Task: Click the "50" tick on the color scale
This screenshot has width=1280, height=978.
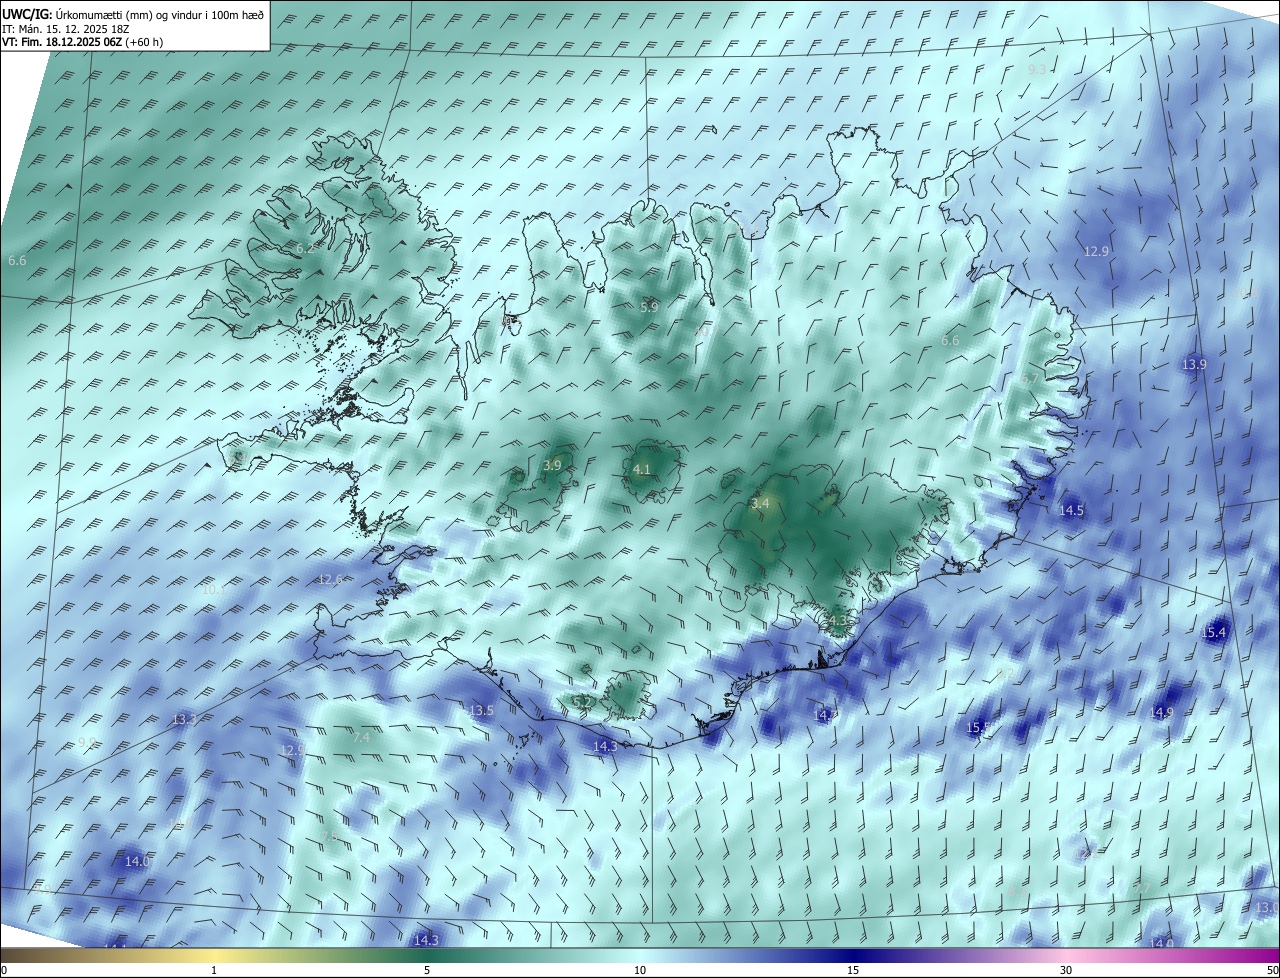Action: pyautogui.click(x=1272, y=971)
